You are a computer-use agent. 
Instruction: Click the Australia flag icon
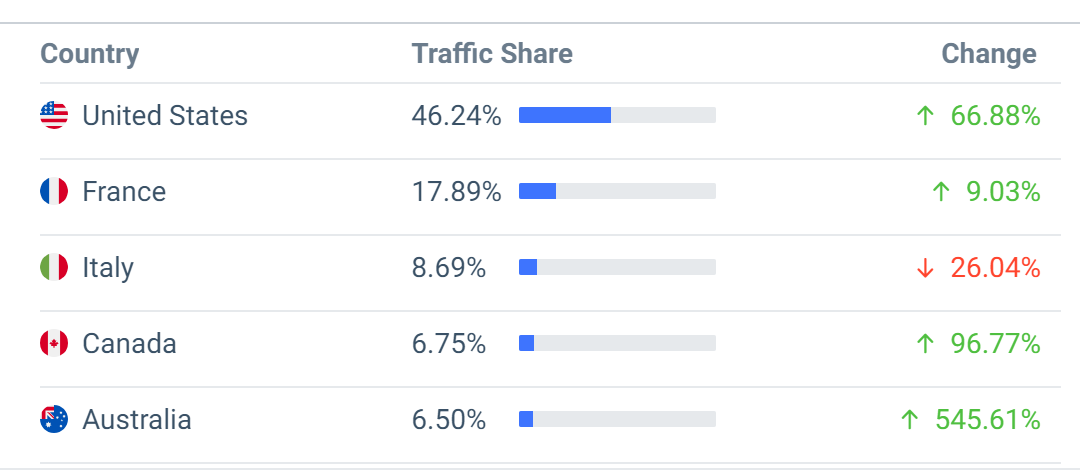(54, 419)
